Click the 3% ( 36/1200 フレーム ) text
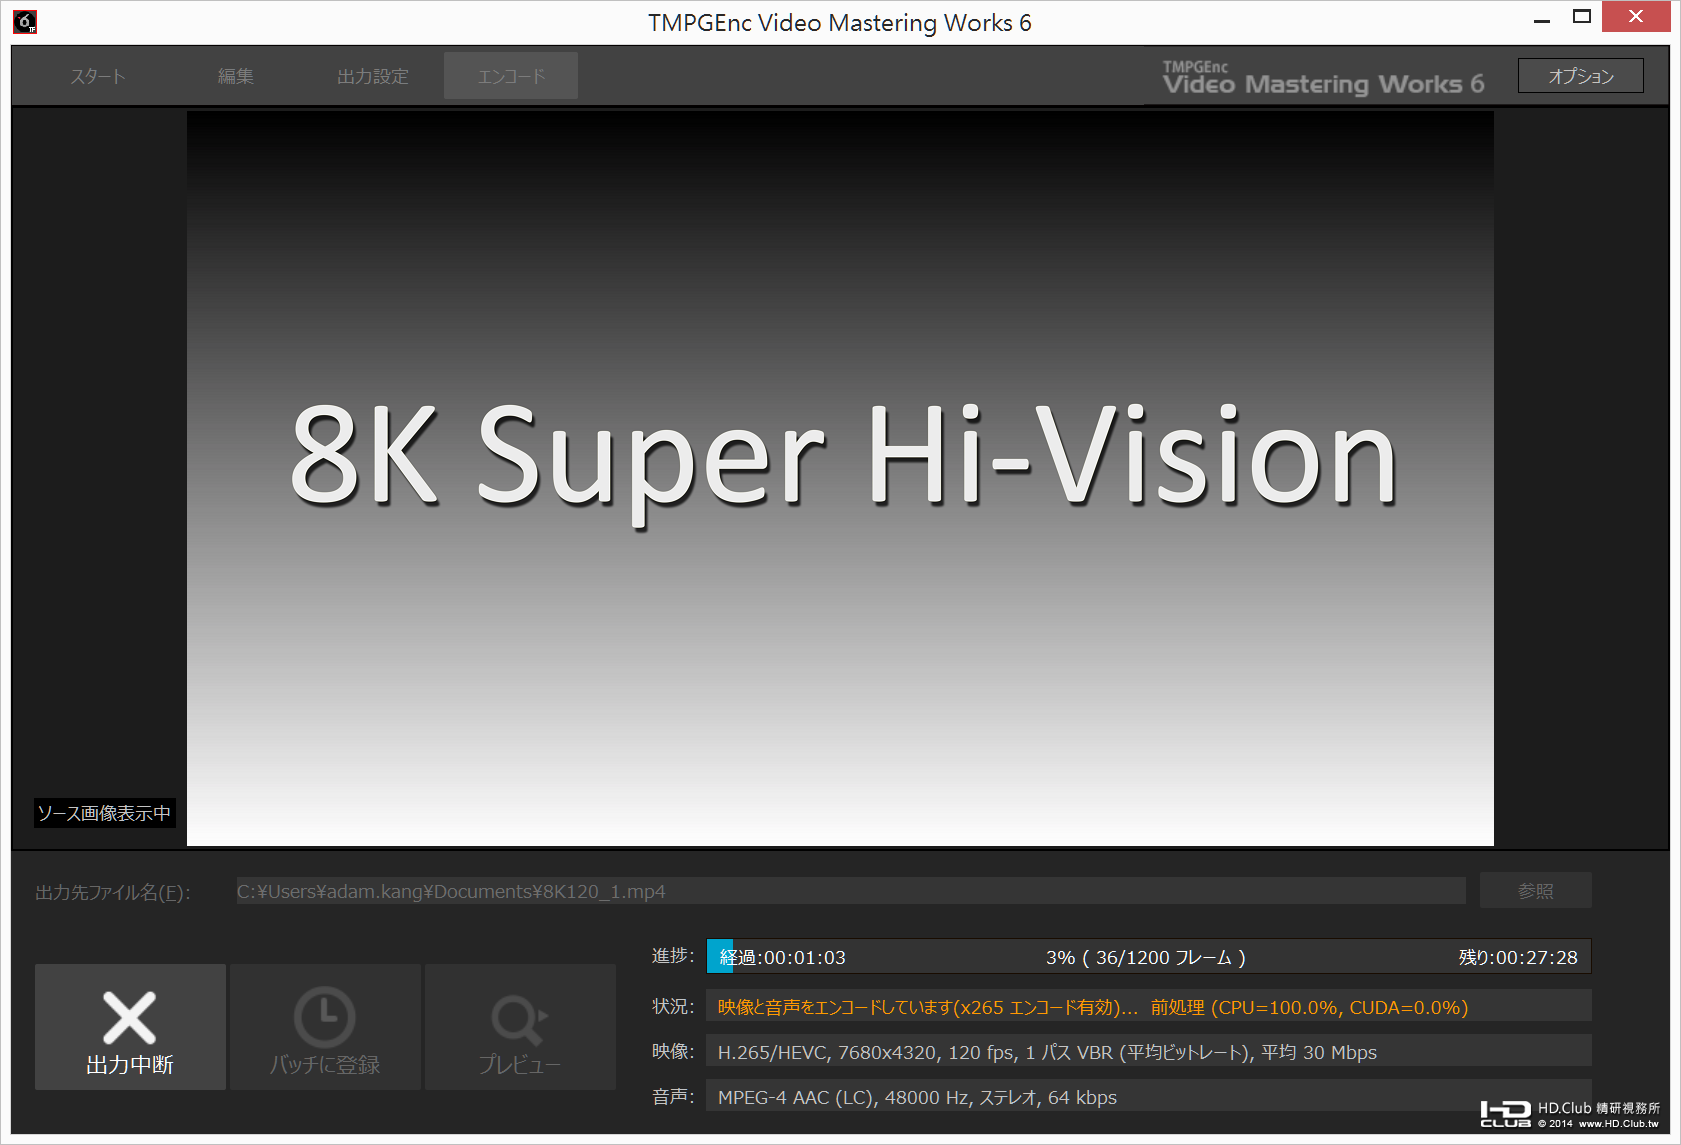Screen dimensions: 1681x1145 [x=1146, y=957]
